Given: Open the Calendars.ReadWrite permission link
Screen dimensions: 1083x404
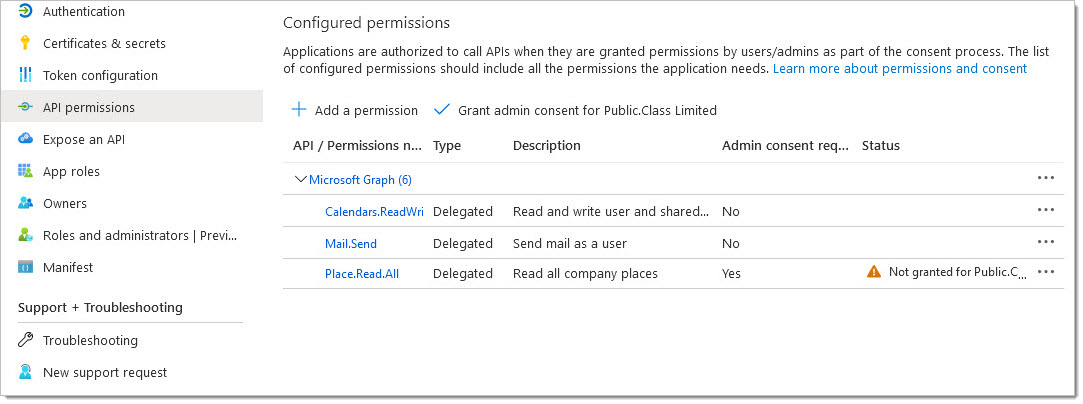Looking at the screenshot, I should pyautogui.click(x=374, y=212).
